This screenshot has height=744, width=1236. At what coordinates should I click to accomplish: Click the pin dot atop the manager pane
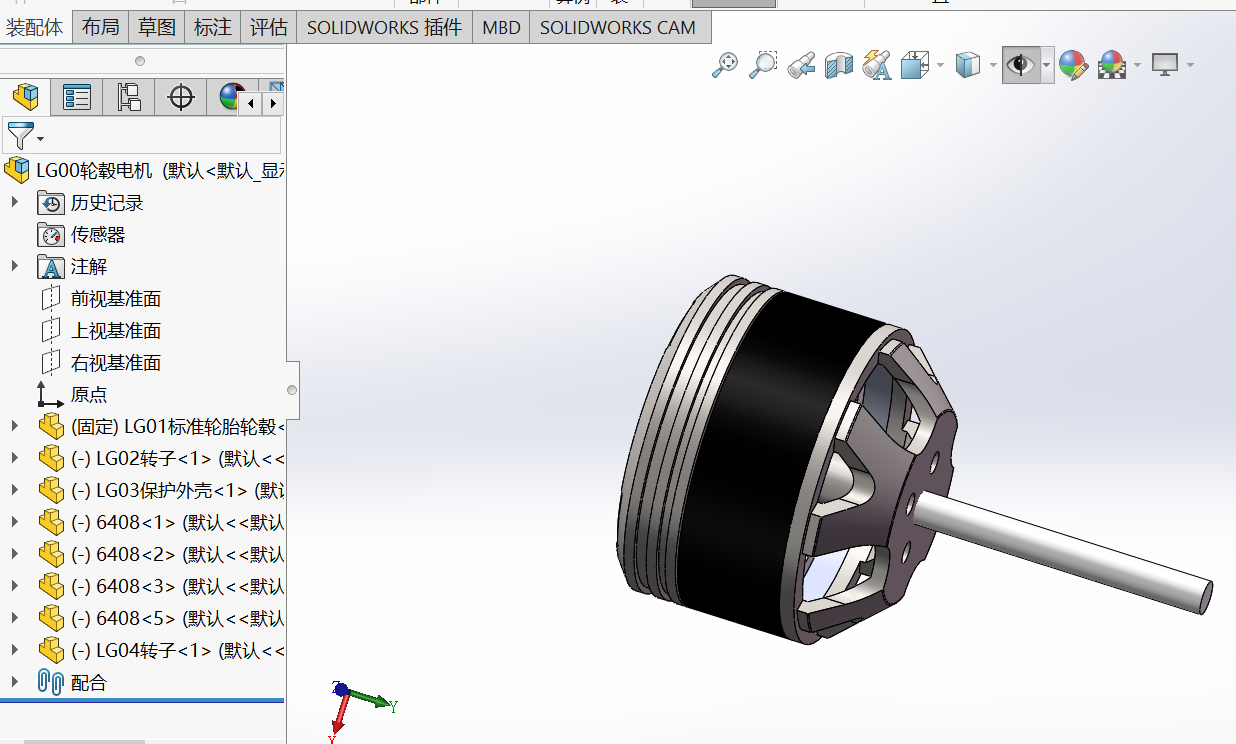pyautogui.click(x=140, y=61)
